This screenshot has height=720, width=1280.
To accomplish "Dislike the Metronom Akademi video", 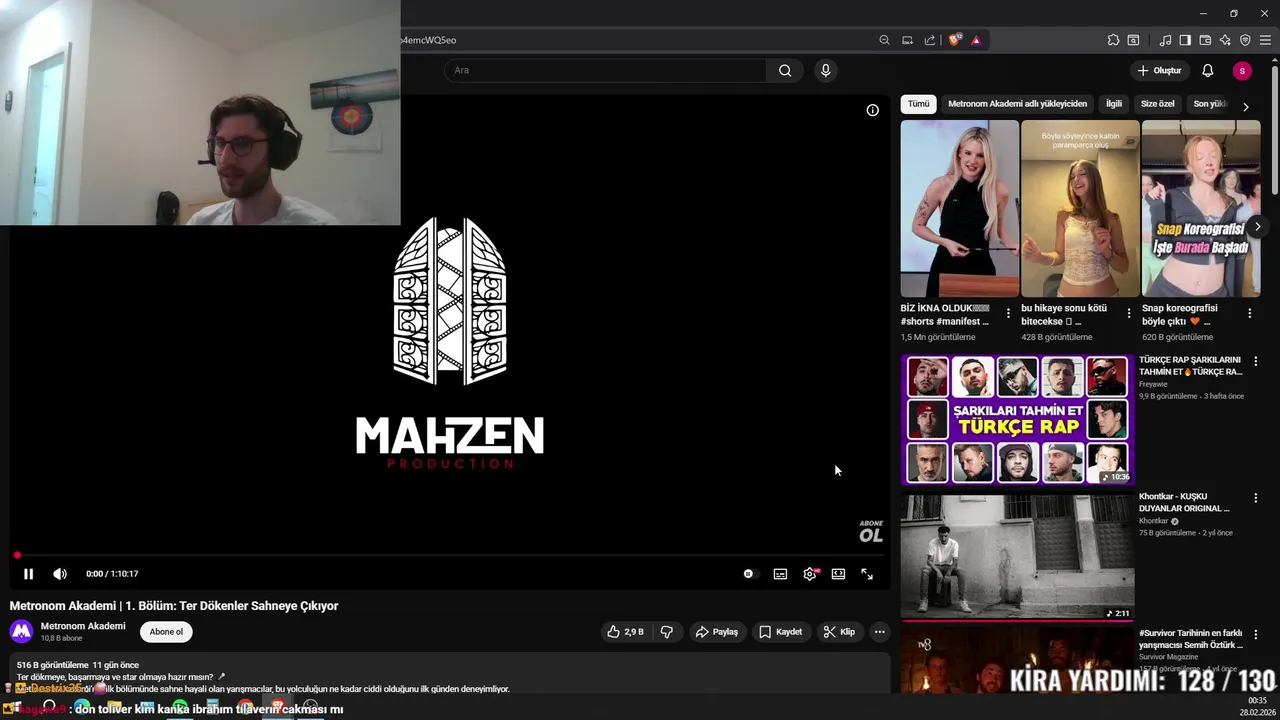I will pyautogui.click(x=667, y=632).
